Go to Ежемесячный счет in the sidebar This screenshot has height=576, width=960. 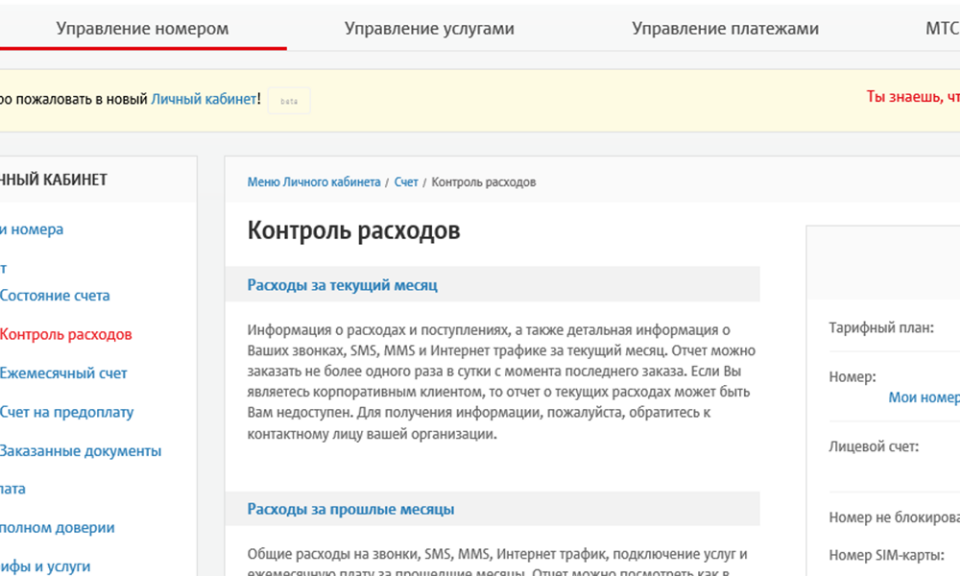(x=63, y=374)
